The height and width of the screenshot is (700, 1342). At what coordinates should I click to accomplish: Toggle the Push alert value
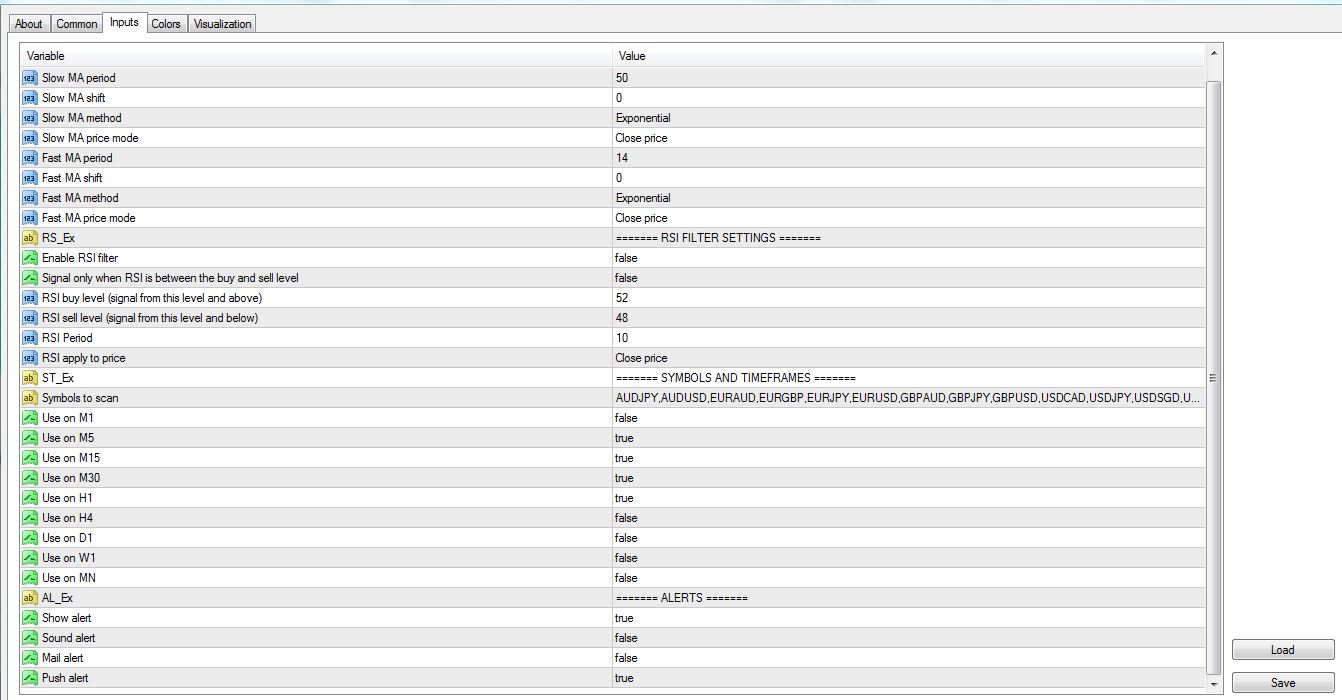(x=909, y=678)
